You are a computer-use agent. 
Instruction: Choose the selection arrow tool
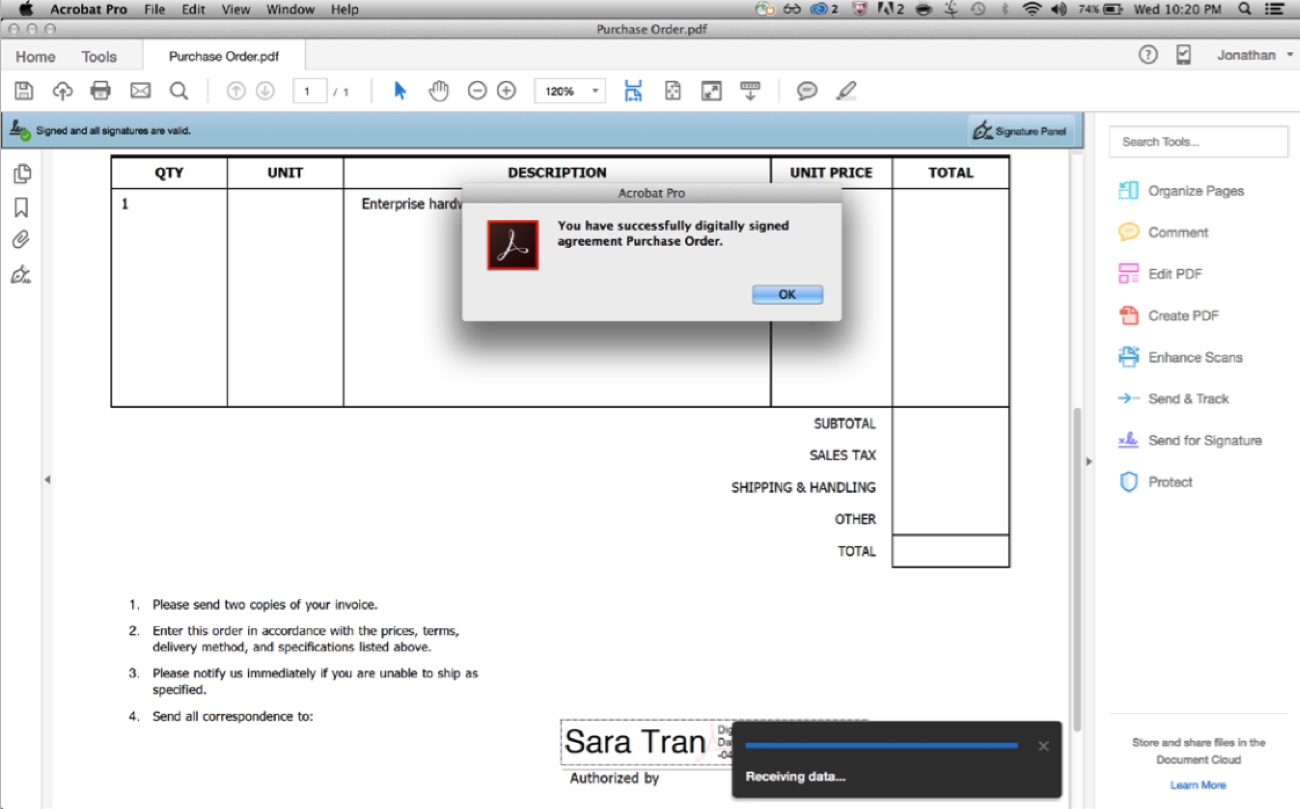pyautogui.click(x=400, y=91)
